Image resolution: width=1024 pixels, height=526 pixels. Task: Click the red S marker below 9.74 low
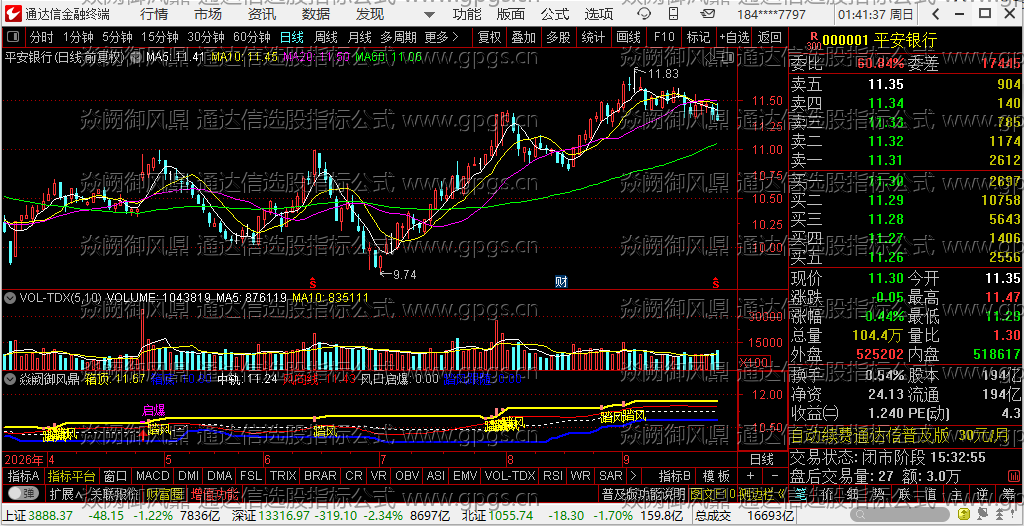click(313, 283)
